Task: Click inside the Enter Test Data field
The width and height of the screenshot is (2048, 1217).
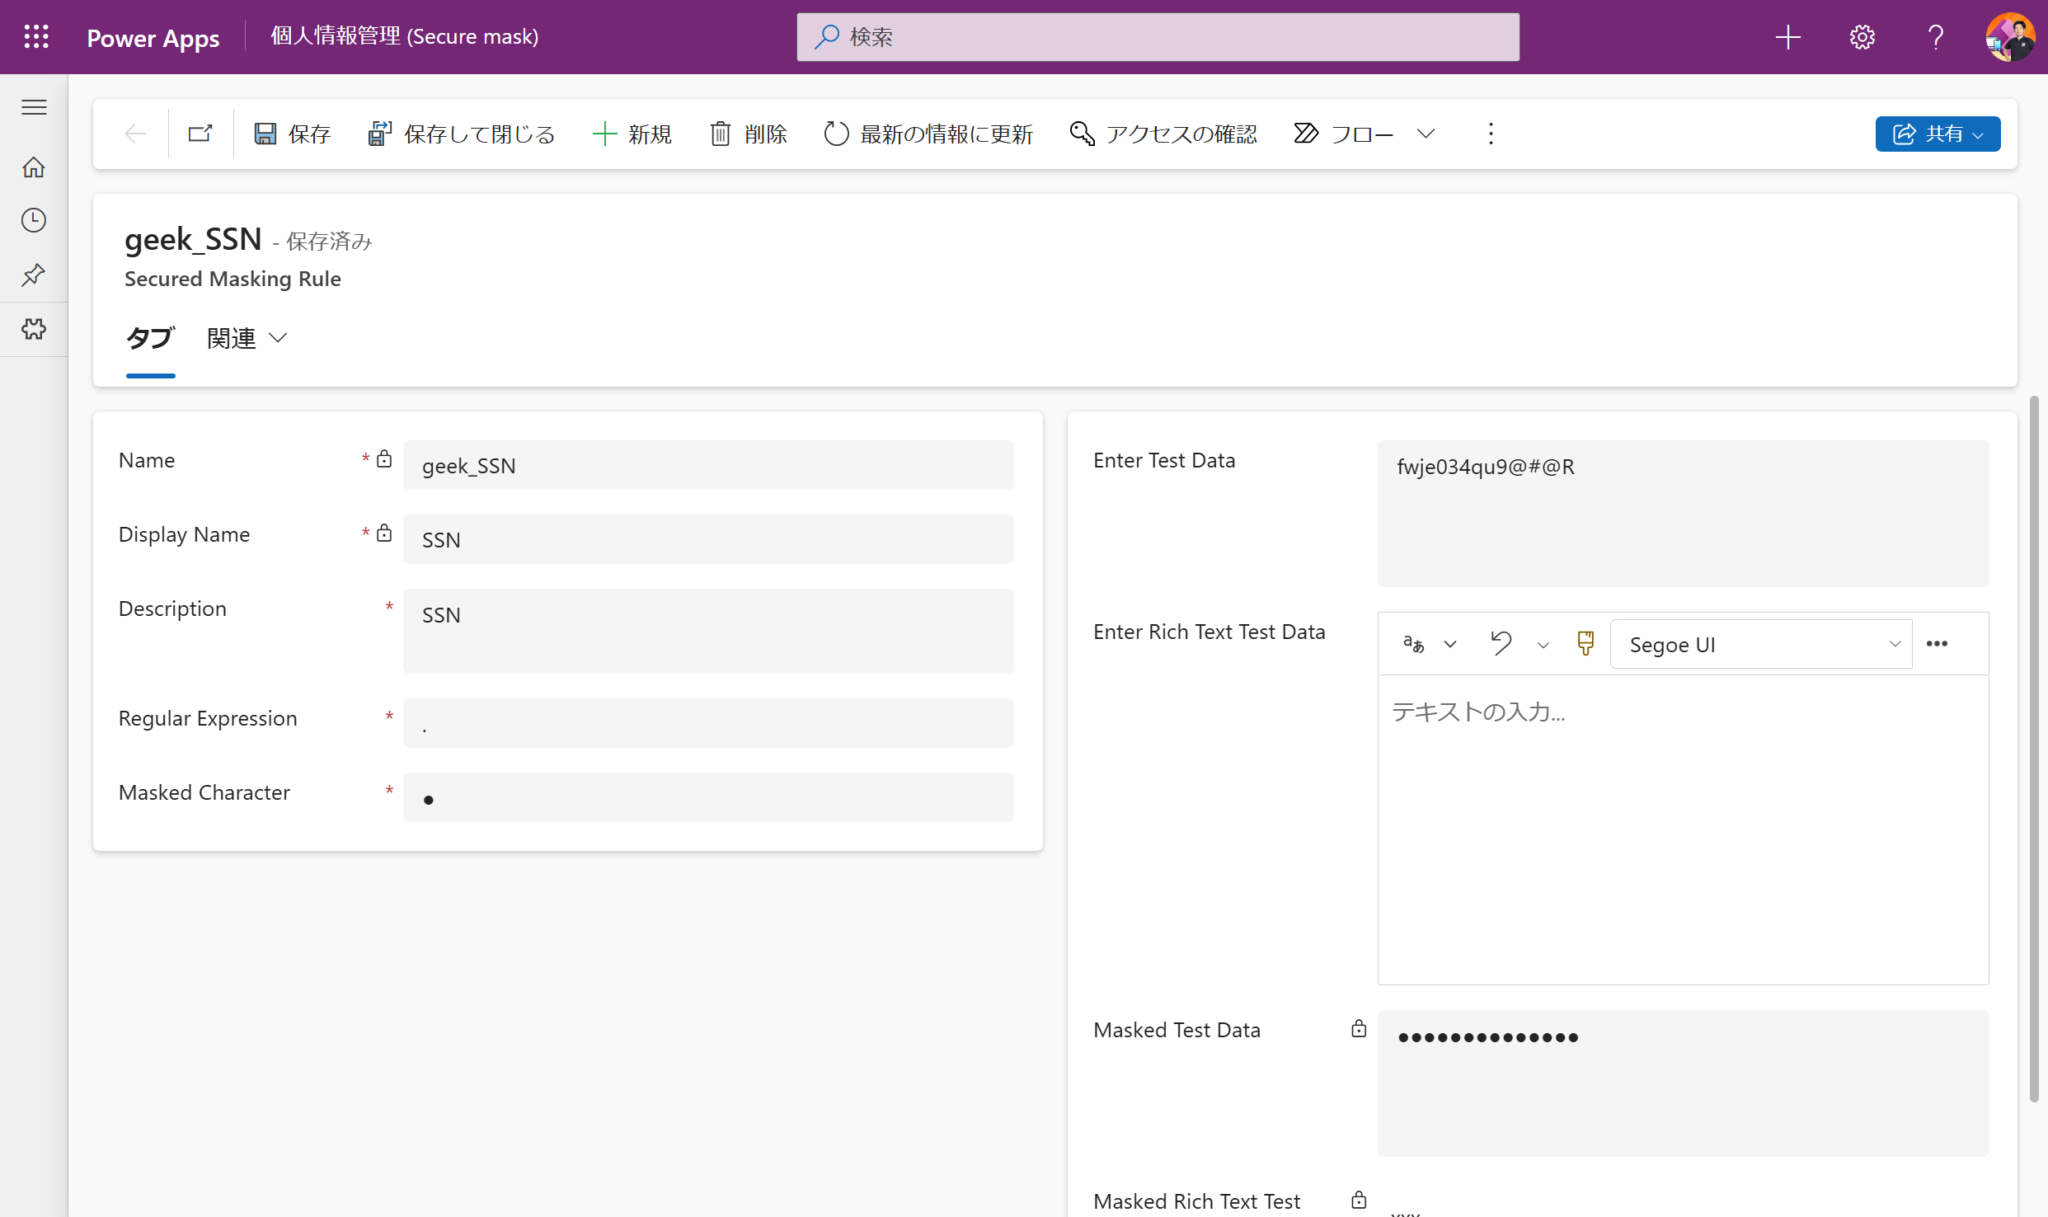Action: coord(1683,510)
